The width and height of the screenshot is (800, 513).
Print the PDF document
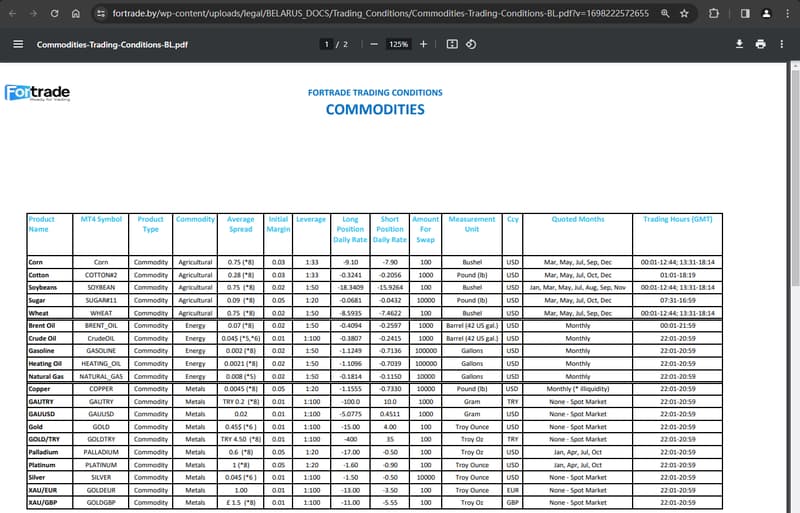click(761, 44)
